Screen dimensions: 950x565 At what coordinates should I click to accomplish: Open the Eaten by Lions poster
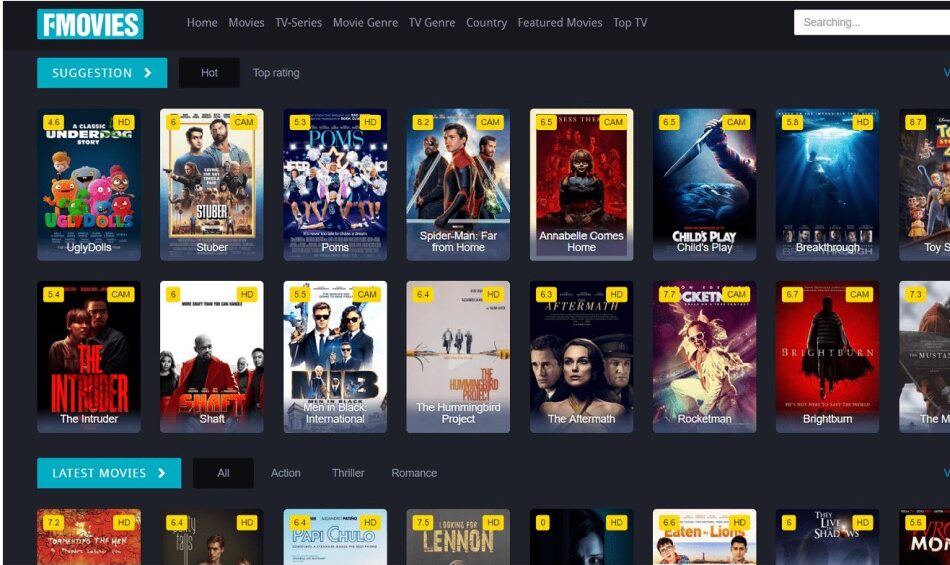tap(704, 537)
